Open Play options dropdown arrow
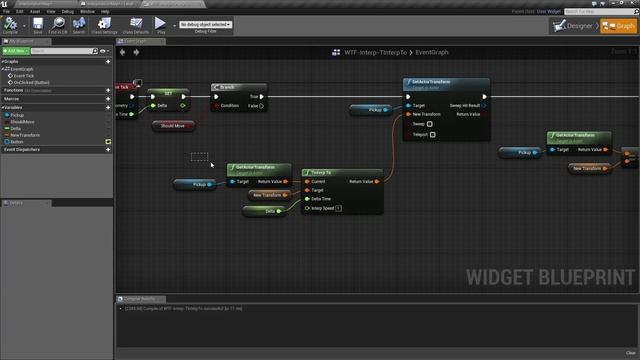 click(x=174, y=26)
